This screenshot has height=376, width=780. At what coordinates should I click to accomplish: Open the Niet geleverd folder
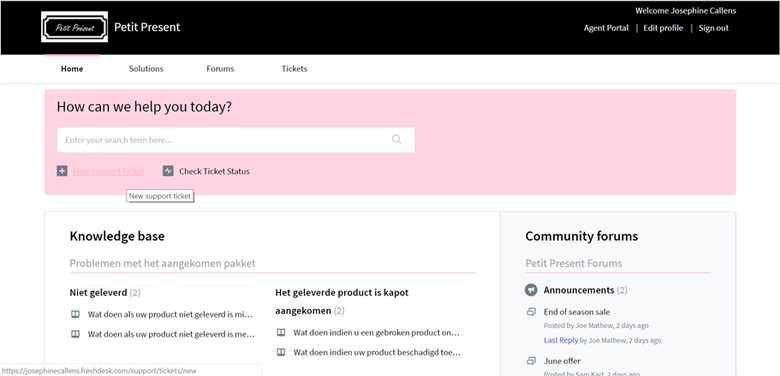[x=98, y=292]
